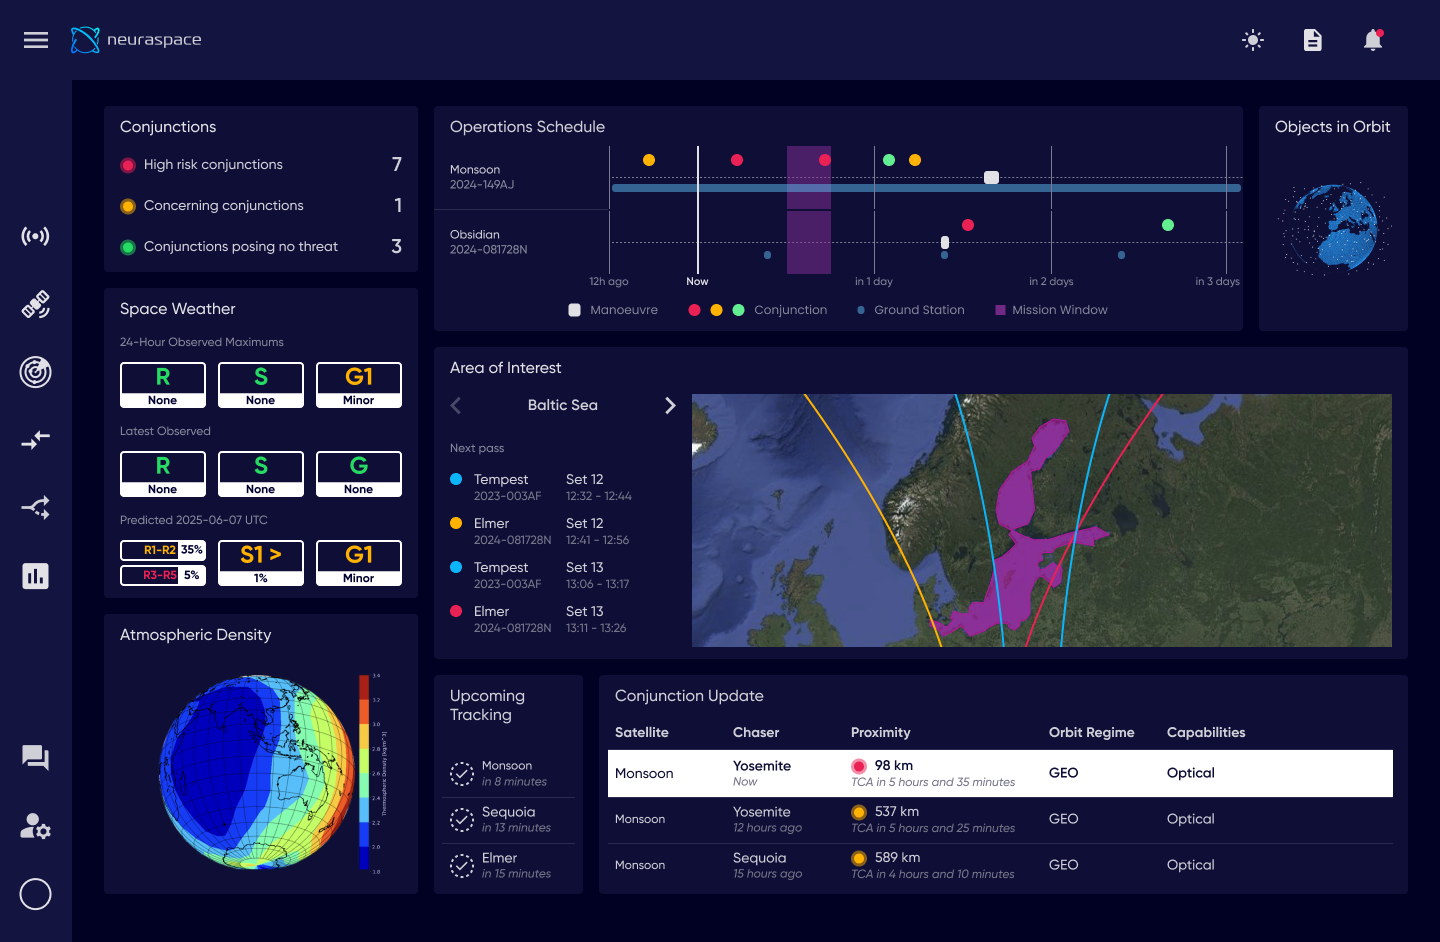The image size is (1440, 942).
Task: Go to previous area using left chevron
Action: (x=455, y=405)
